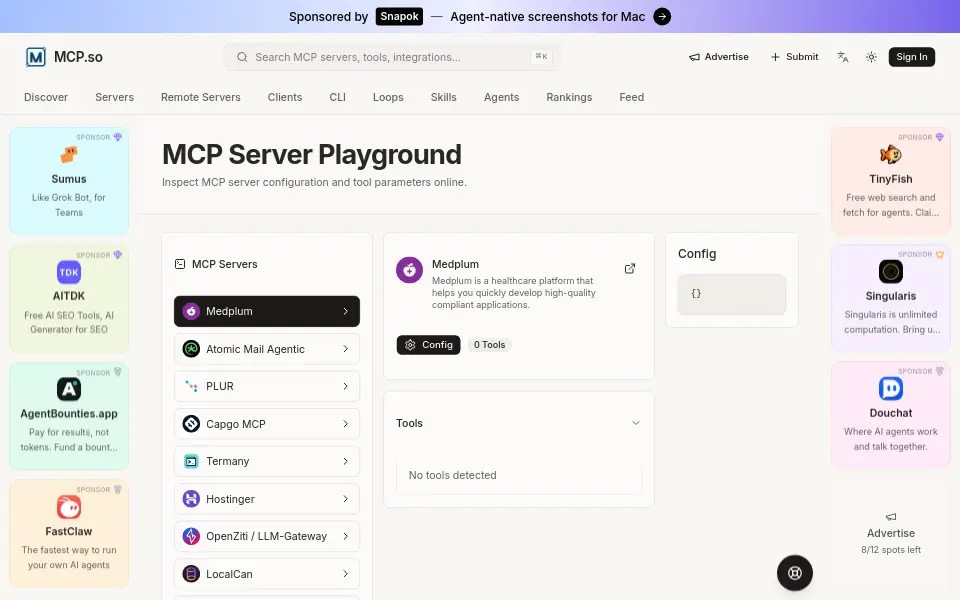Collapse the Tools section chevron
Image resolution: width=960 pixels, height=600 pixels.
pyautogui.click(x=636, y=423)
